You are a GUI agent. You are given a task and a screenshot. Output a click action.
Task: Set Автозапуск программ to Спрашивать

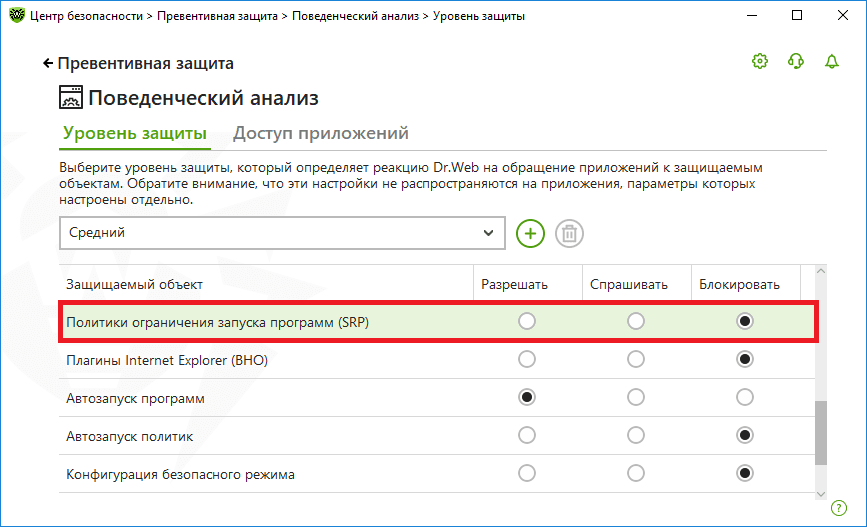[635, 397]
